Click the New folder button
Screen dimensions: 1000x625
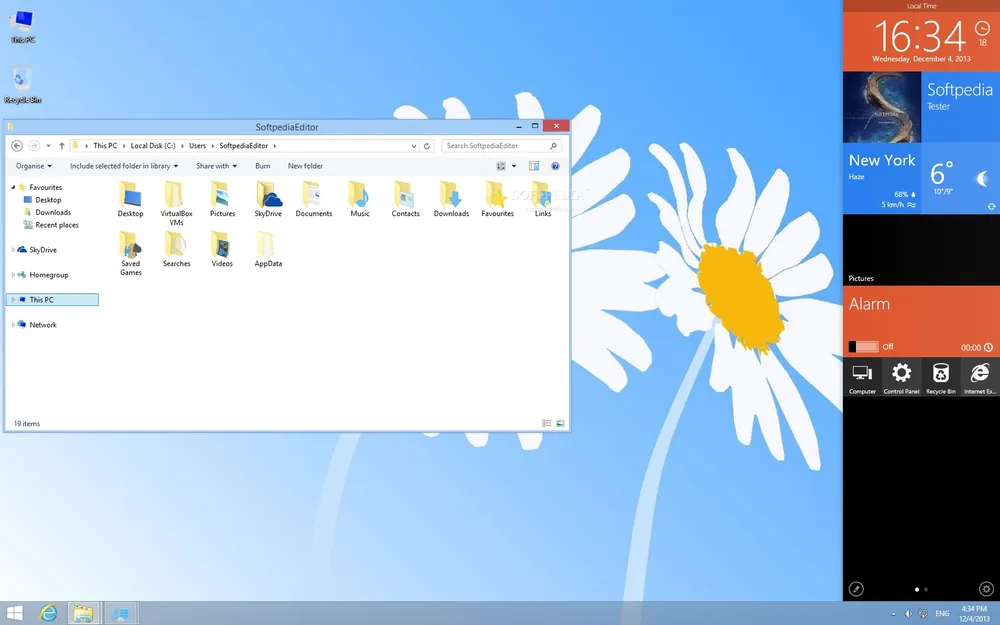(x=305, y=166)
